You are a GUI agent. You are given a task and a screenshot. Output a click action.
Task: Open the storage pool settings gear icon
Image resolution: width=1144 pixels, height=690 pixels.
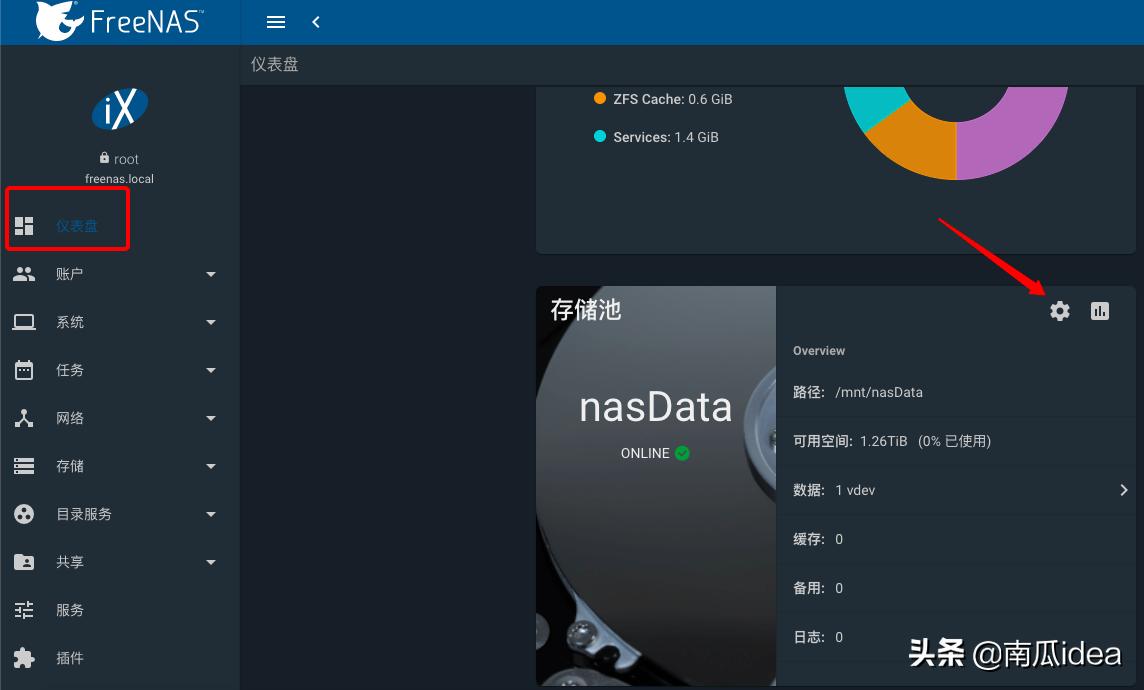tap(1059, 311)
